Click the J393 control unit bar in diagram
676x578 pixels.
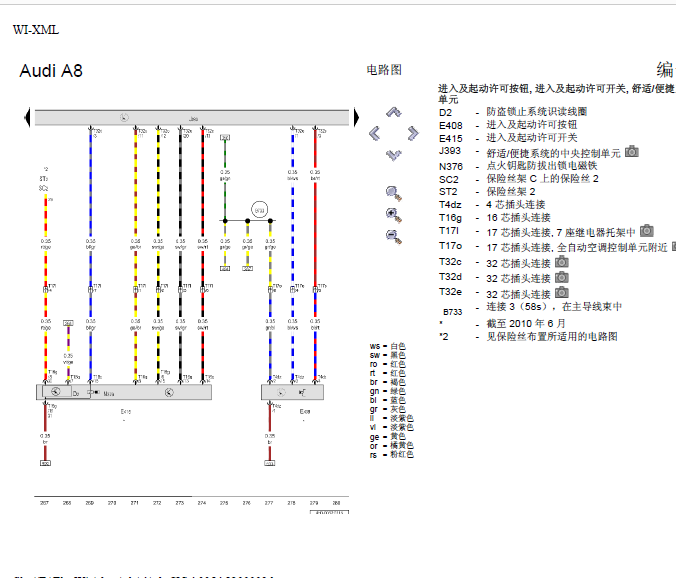[x=192, y=118]
